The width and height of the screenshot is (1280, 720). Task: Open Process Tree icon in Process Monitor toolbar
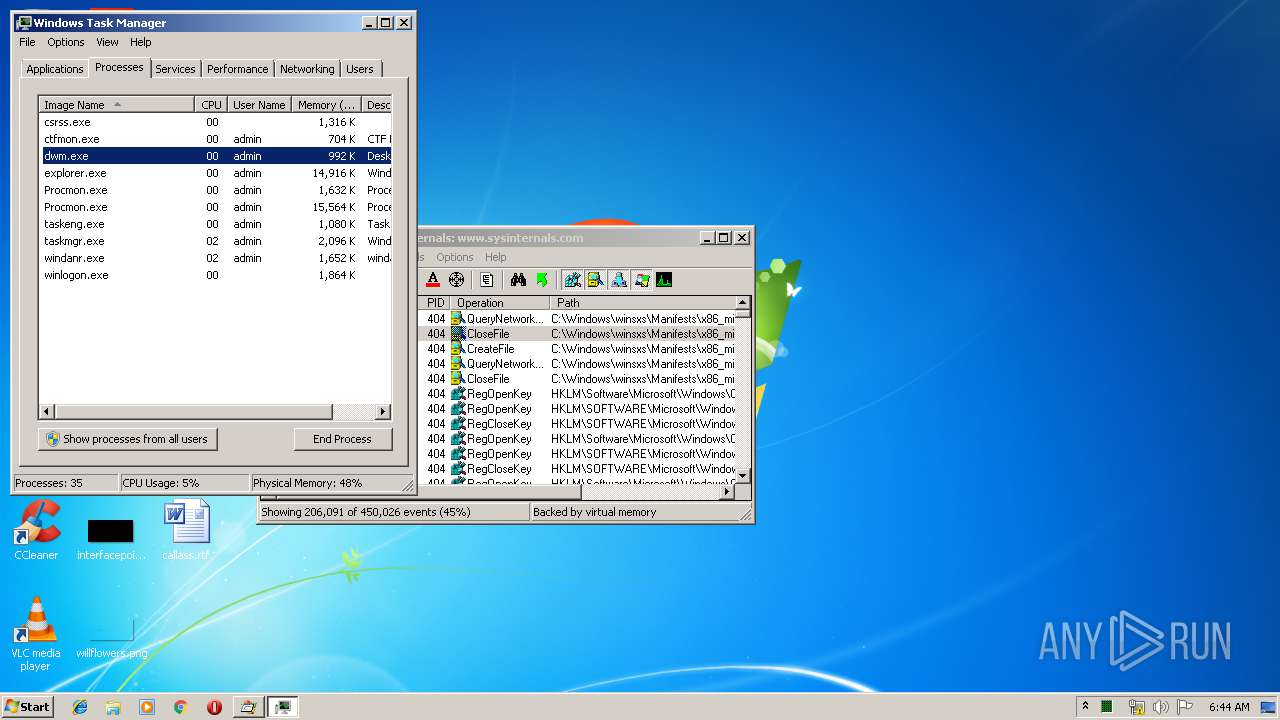point(487,280)
